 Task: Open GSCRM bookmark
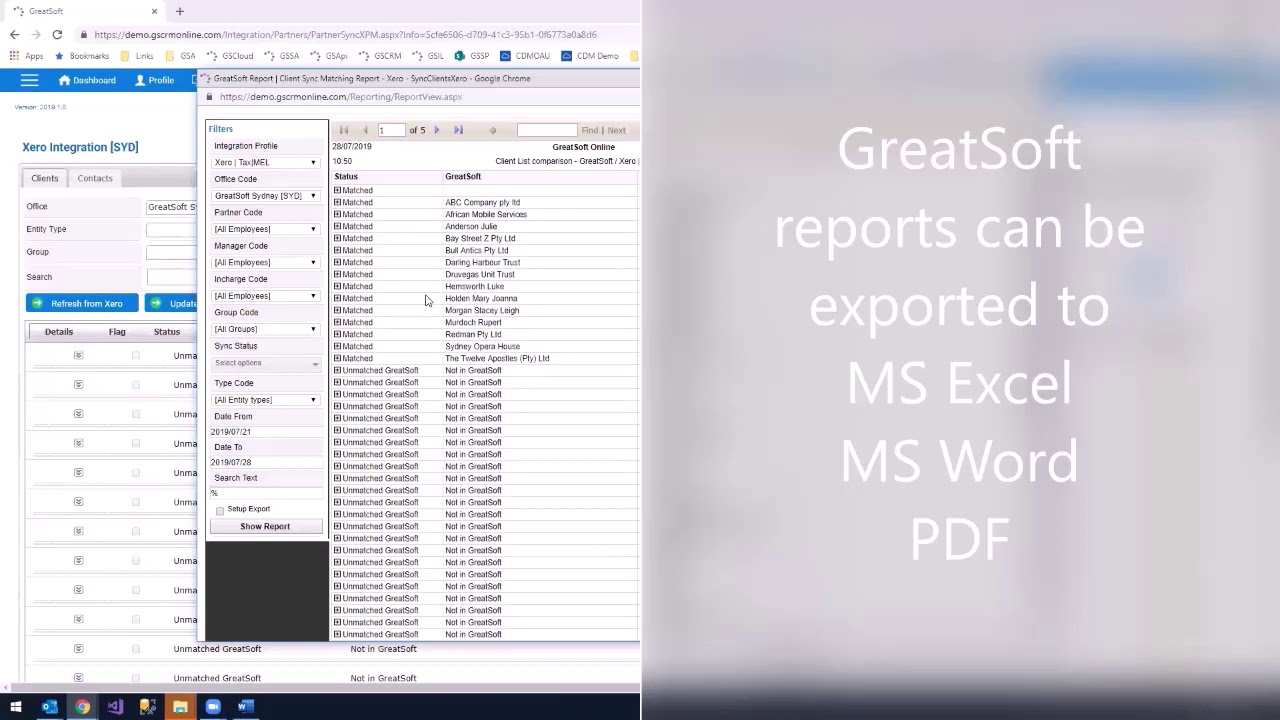[380, 56]
